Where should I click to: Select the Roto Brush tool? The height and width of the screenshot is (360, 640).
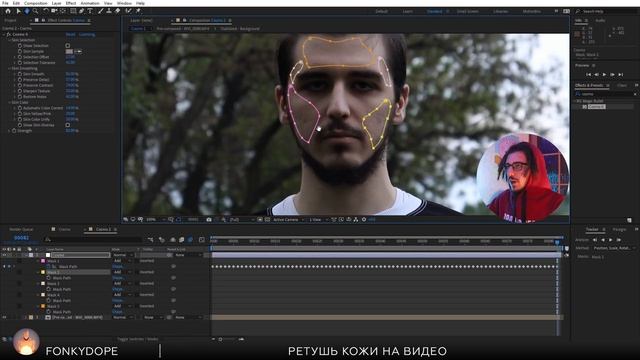coord(129,11)
